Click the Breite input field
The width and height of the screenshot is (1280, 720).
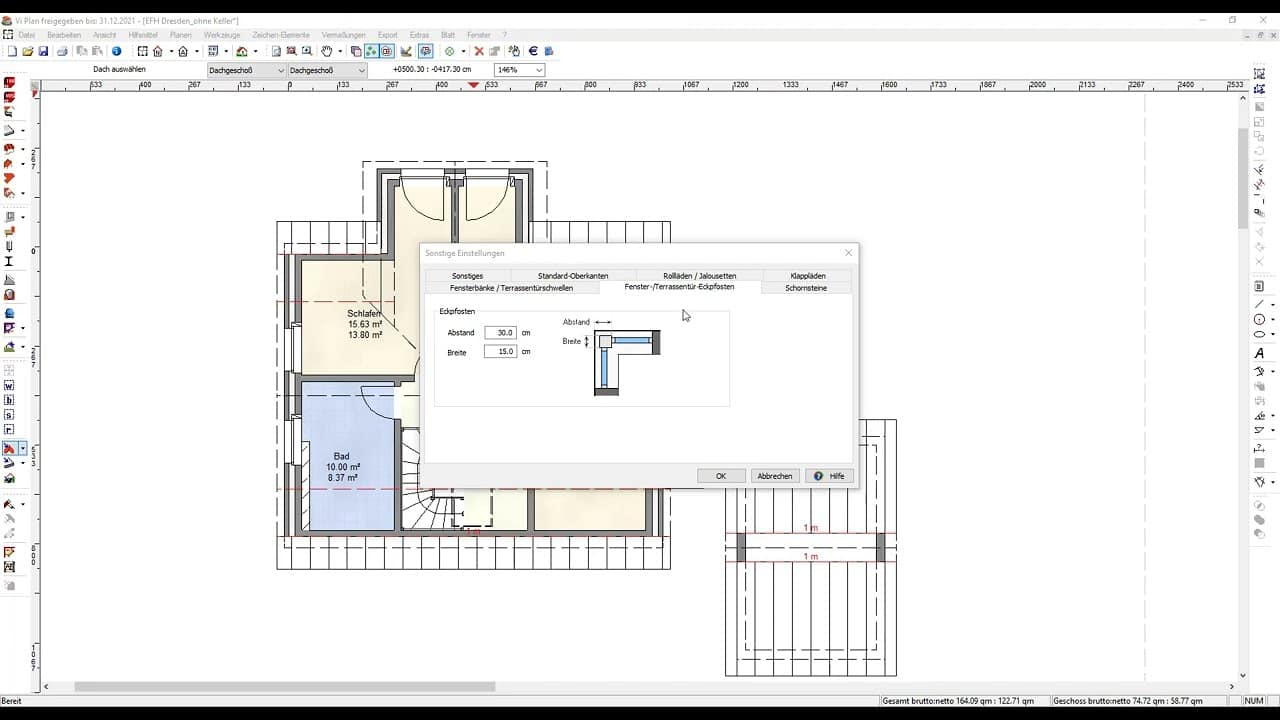point(500,352)
